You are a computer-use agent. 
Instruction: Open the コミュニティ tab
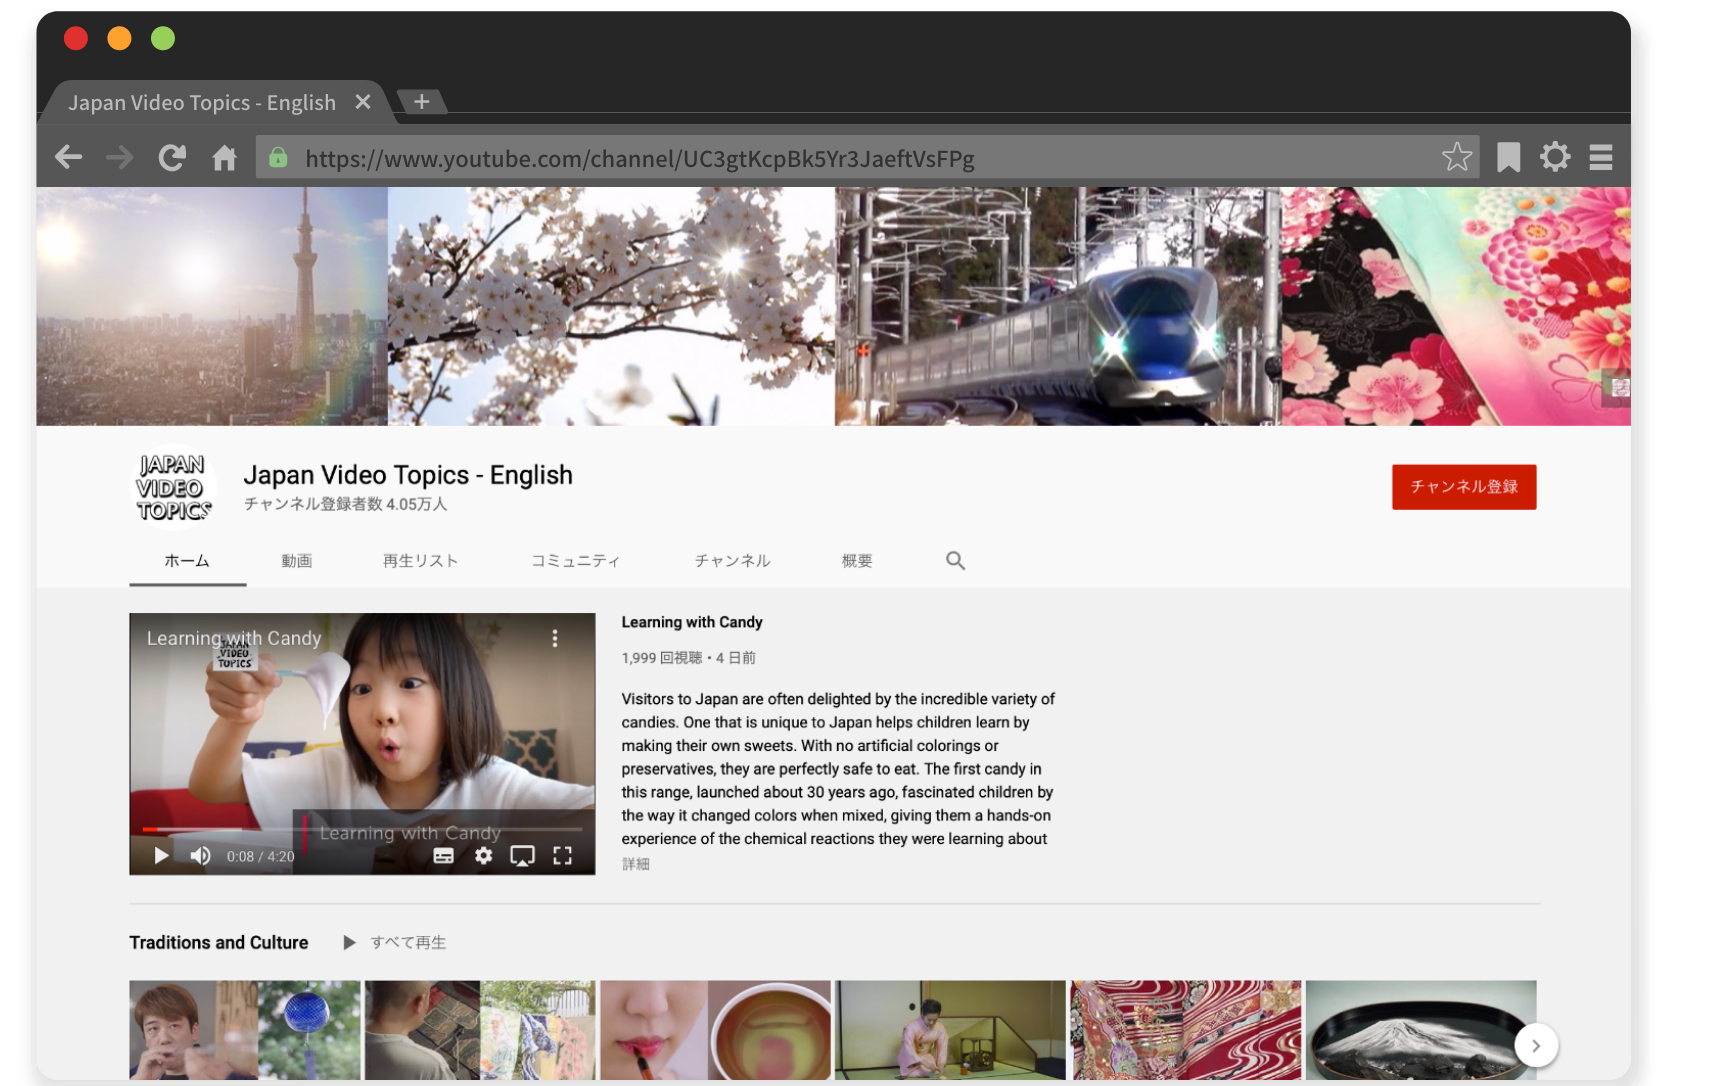click(x=576, y=561)
